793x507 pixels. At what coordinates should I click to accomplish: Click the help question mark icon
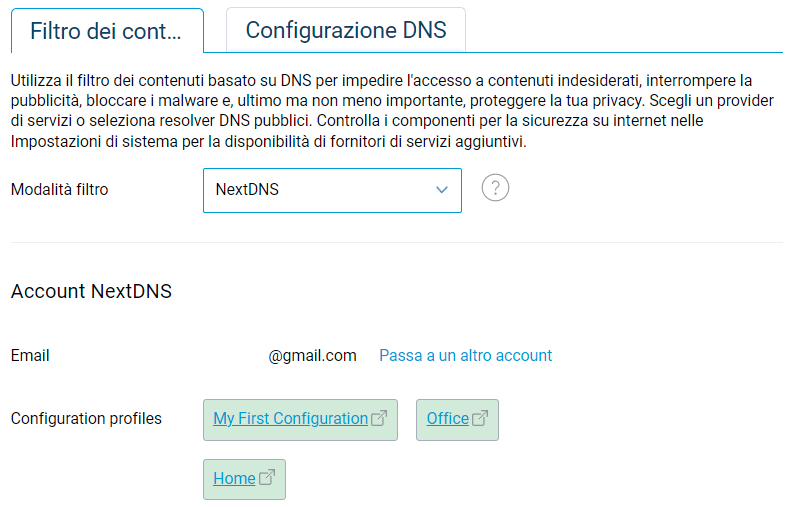(495, 188)
